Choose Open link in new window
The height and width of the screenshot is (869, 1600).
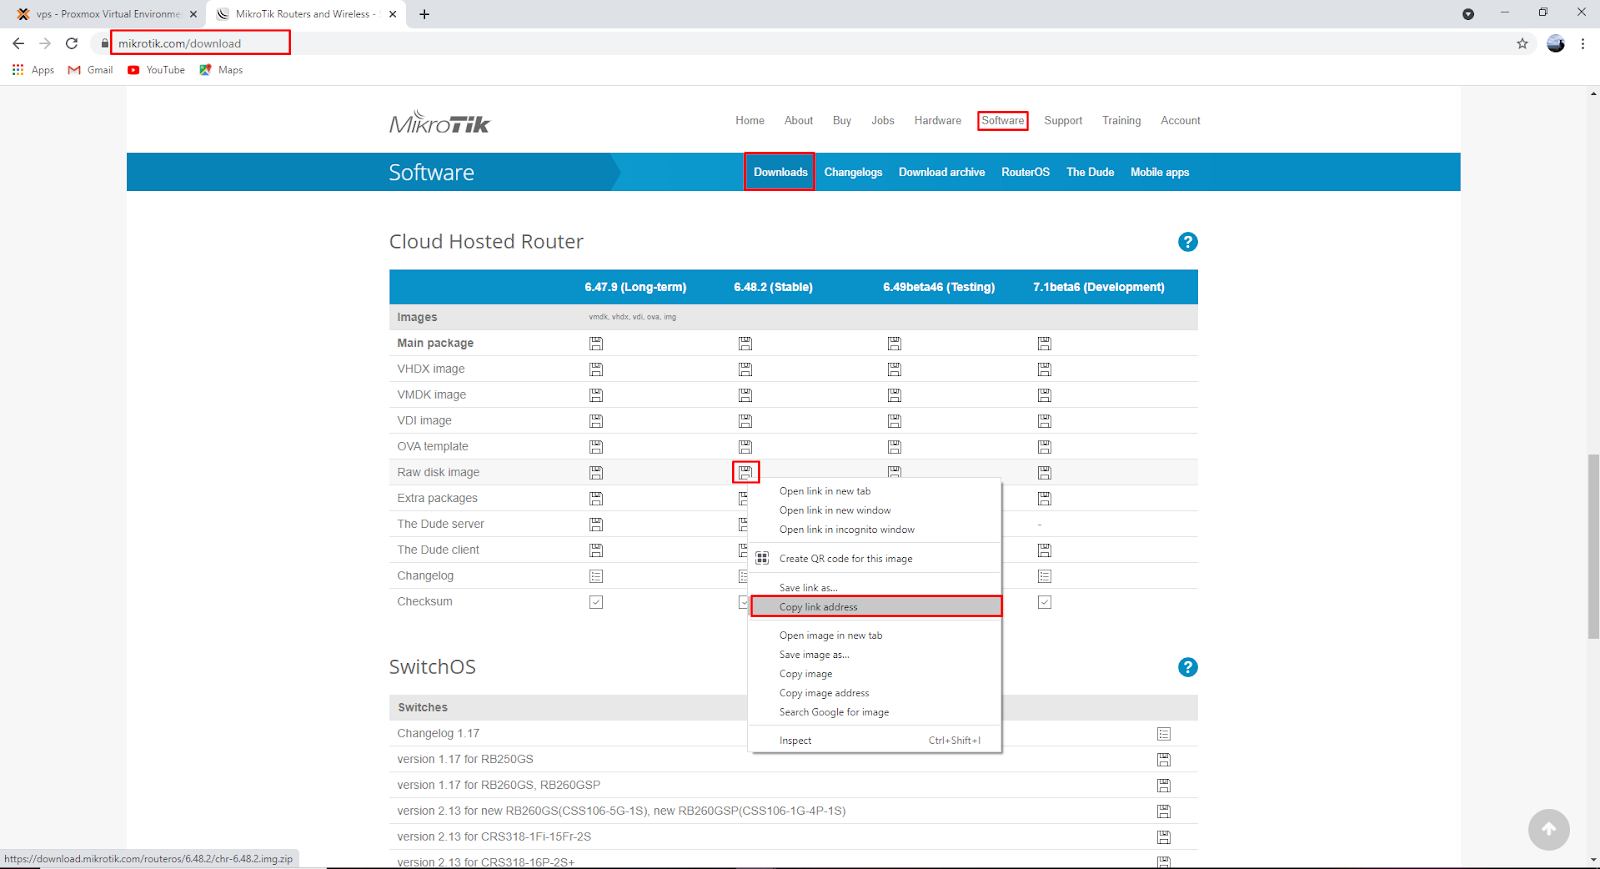[875, 510]
